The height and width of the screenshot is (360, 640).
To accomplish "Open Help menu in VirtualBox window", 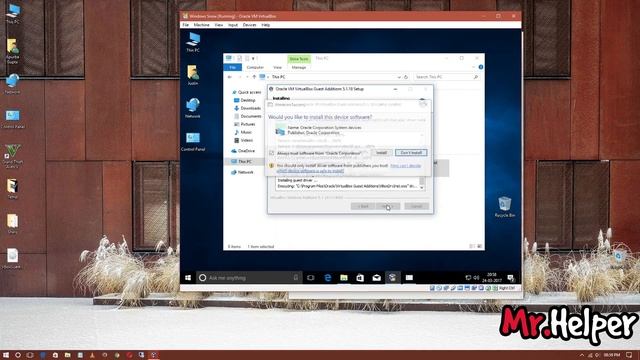I will point(266,25).
